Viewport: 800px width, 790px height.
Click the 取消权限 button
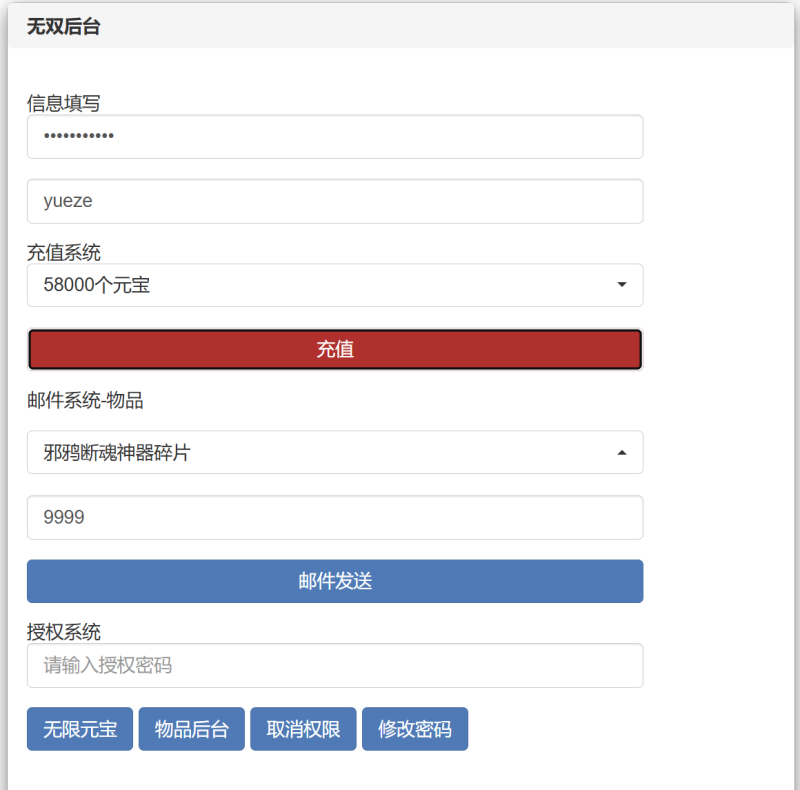pos(303,728)
